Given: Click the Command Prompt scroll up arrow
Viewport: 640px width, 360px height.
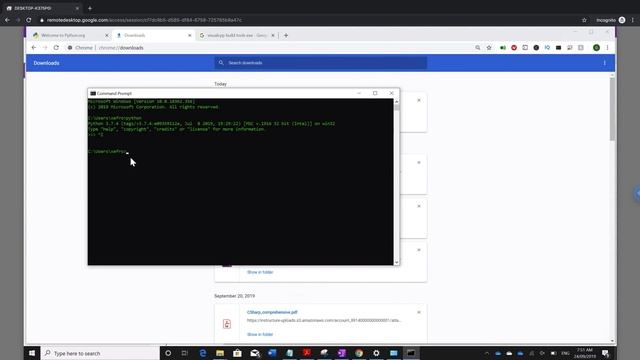Looking at the screenshot, I should point(397,101).
